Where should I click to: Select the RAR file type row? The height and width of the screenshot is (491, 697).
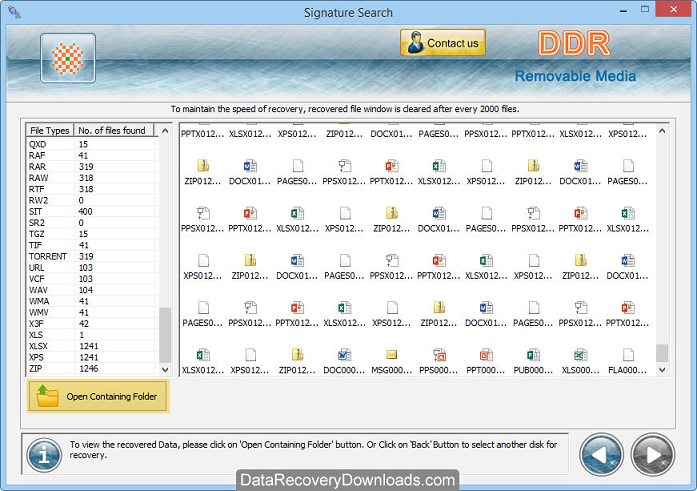[91, 167]
